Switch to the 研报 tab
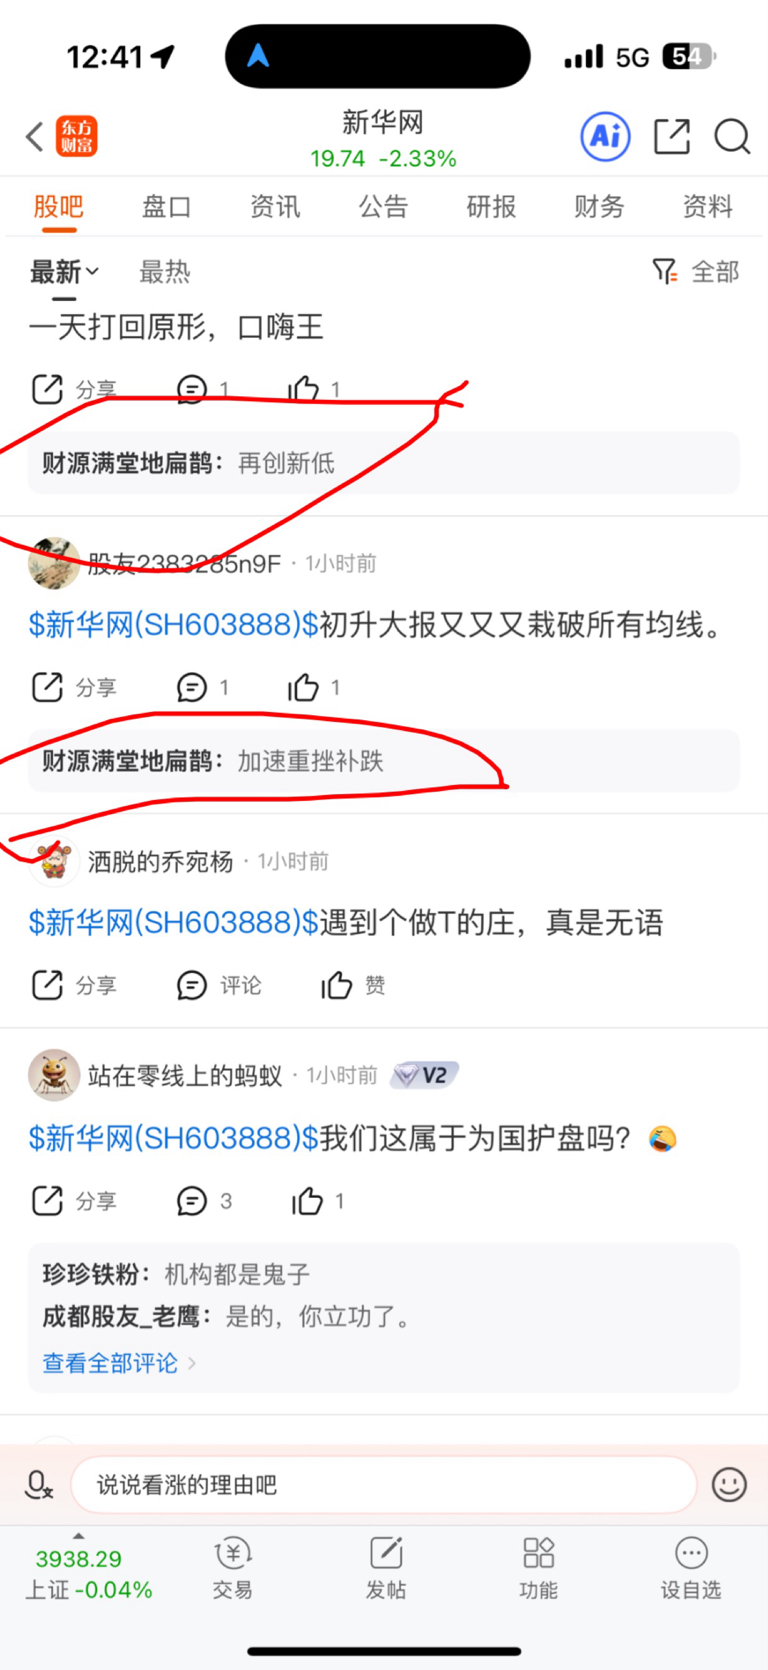Image resolution: width=768 pixels, height=1670 pixels. click(x=491, y=207)
